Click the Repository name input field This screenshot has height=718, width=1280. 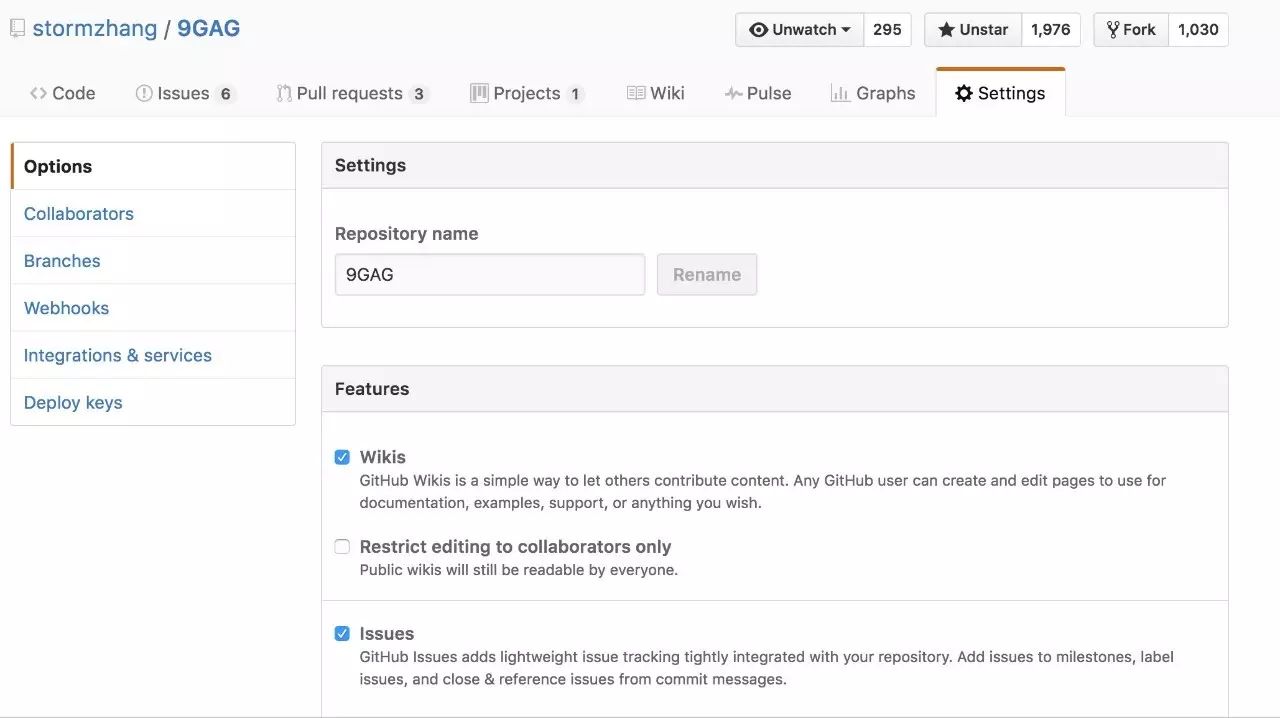coord(490,274)
